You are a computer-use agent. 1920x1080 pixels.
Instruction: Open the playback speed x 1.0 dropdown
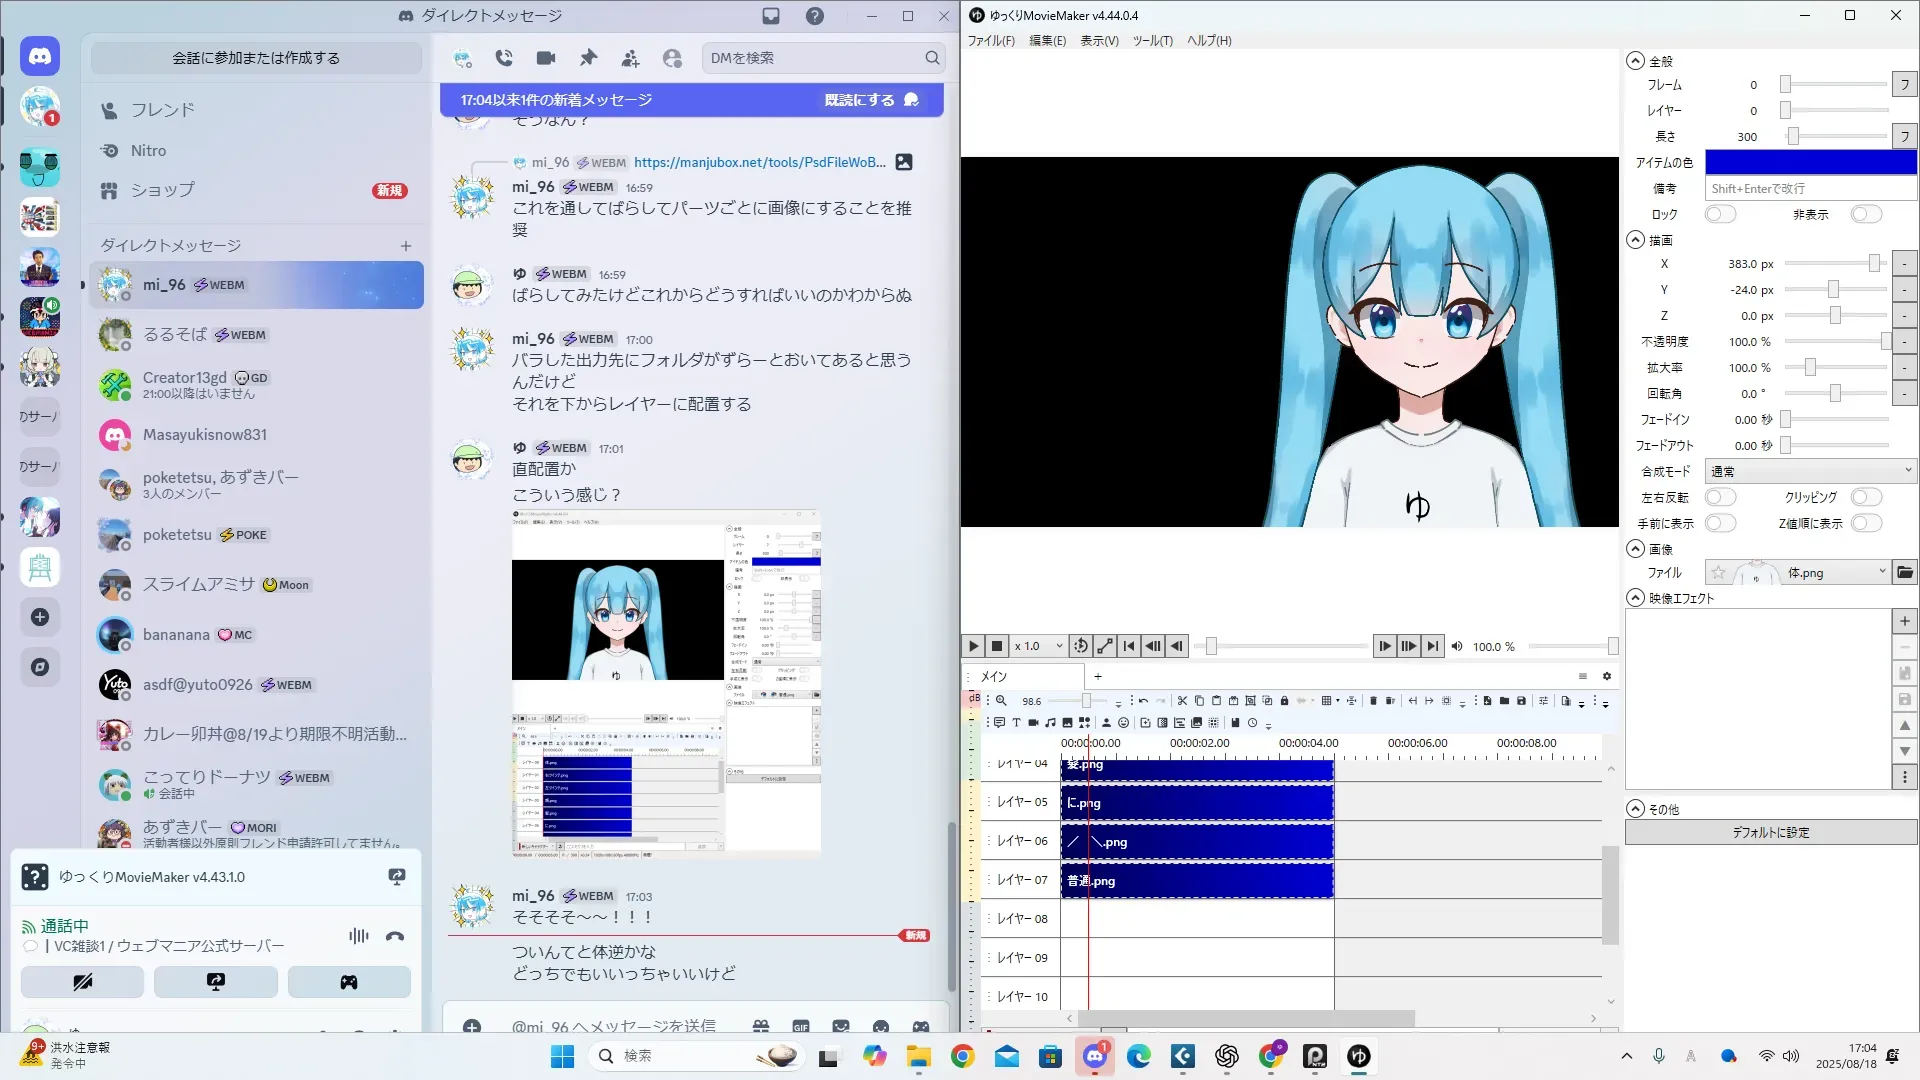(x=1040, y=646)
